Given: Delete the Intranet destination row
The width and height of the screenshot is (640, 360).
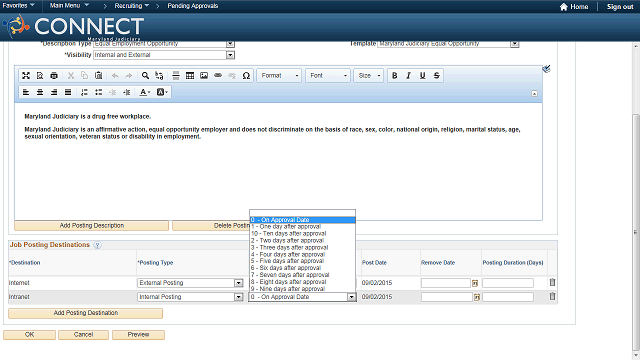Looking at the screenshot, I should pos(552,297).
